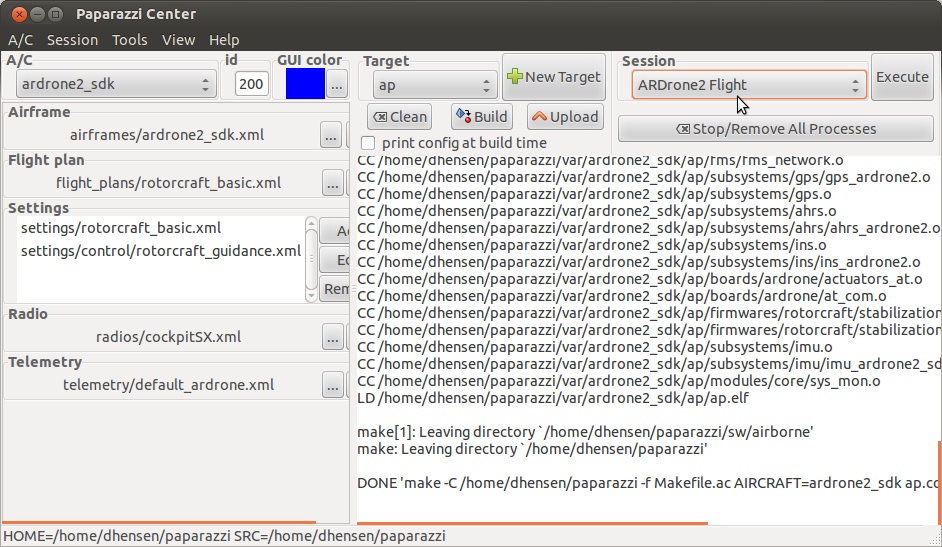
Task: Browse for telemetry file with ... button
Action: coord(332,385)
